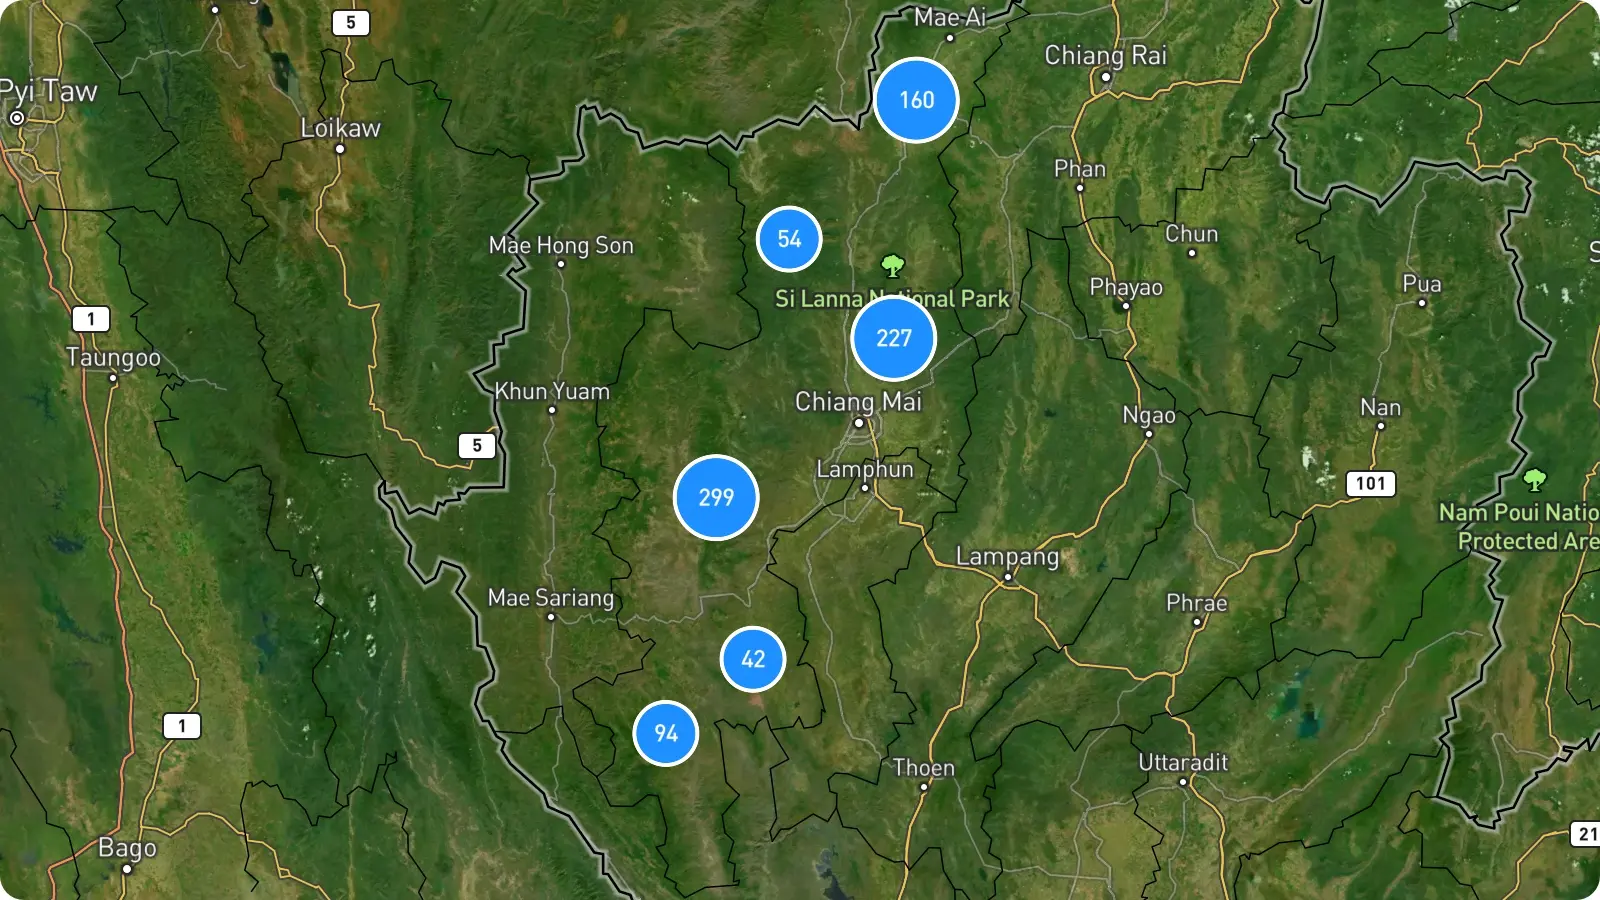
Task: Click the Taungoo city label
Action: pyautogui.click(x=113, y=357)
